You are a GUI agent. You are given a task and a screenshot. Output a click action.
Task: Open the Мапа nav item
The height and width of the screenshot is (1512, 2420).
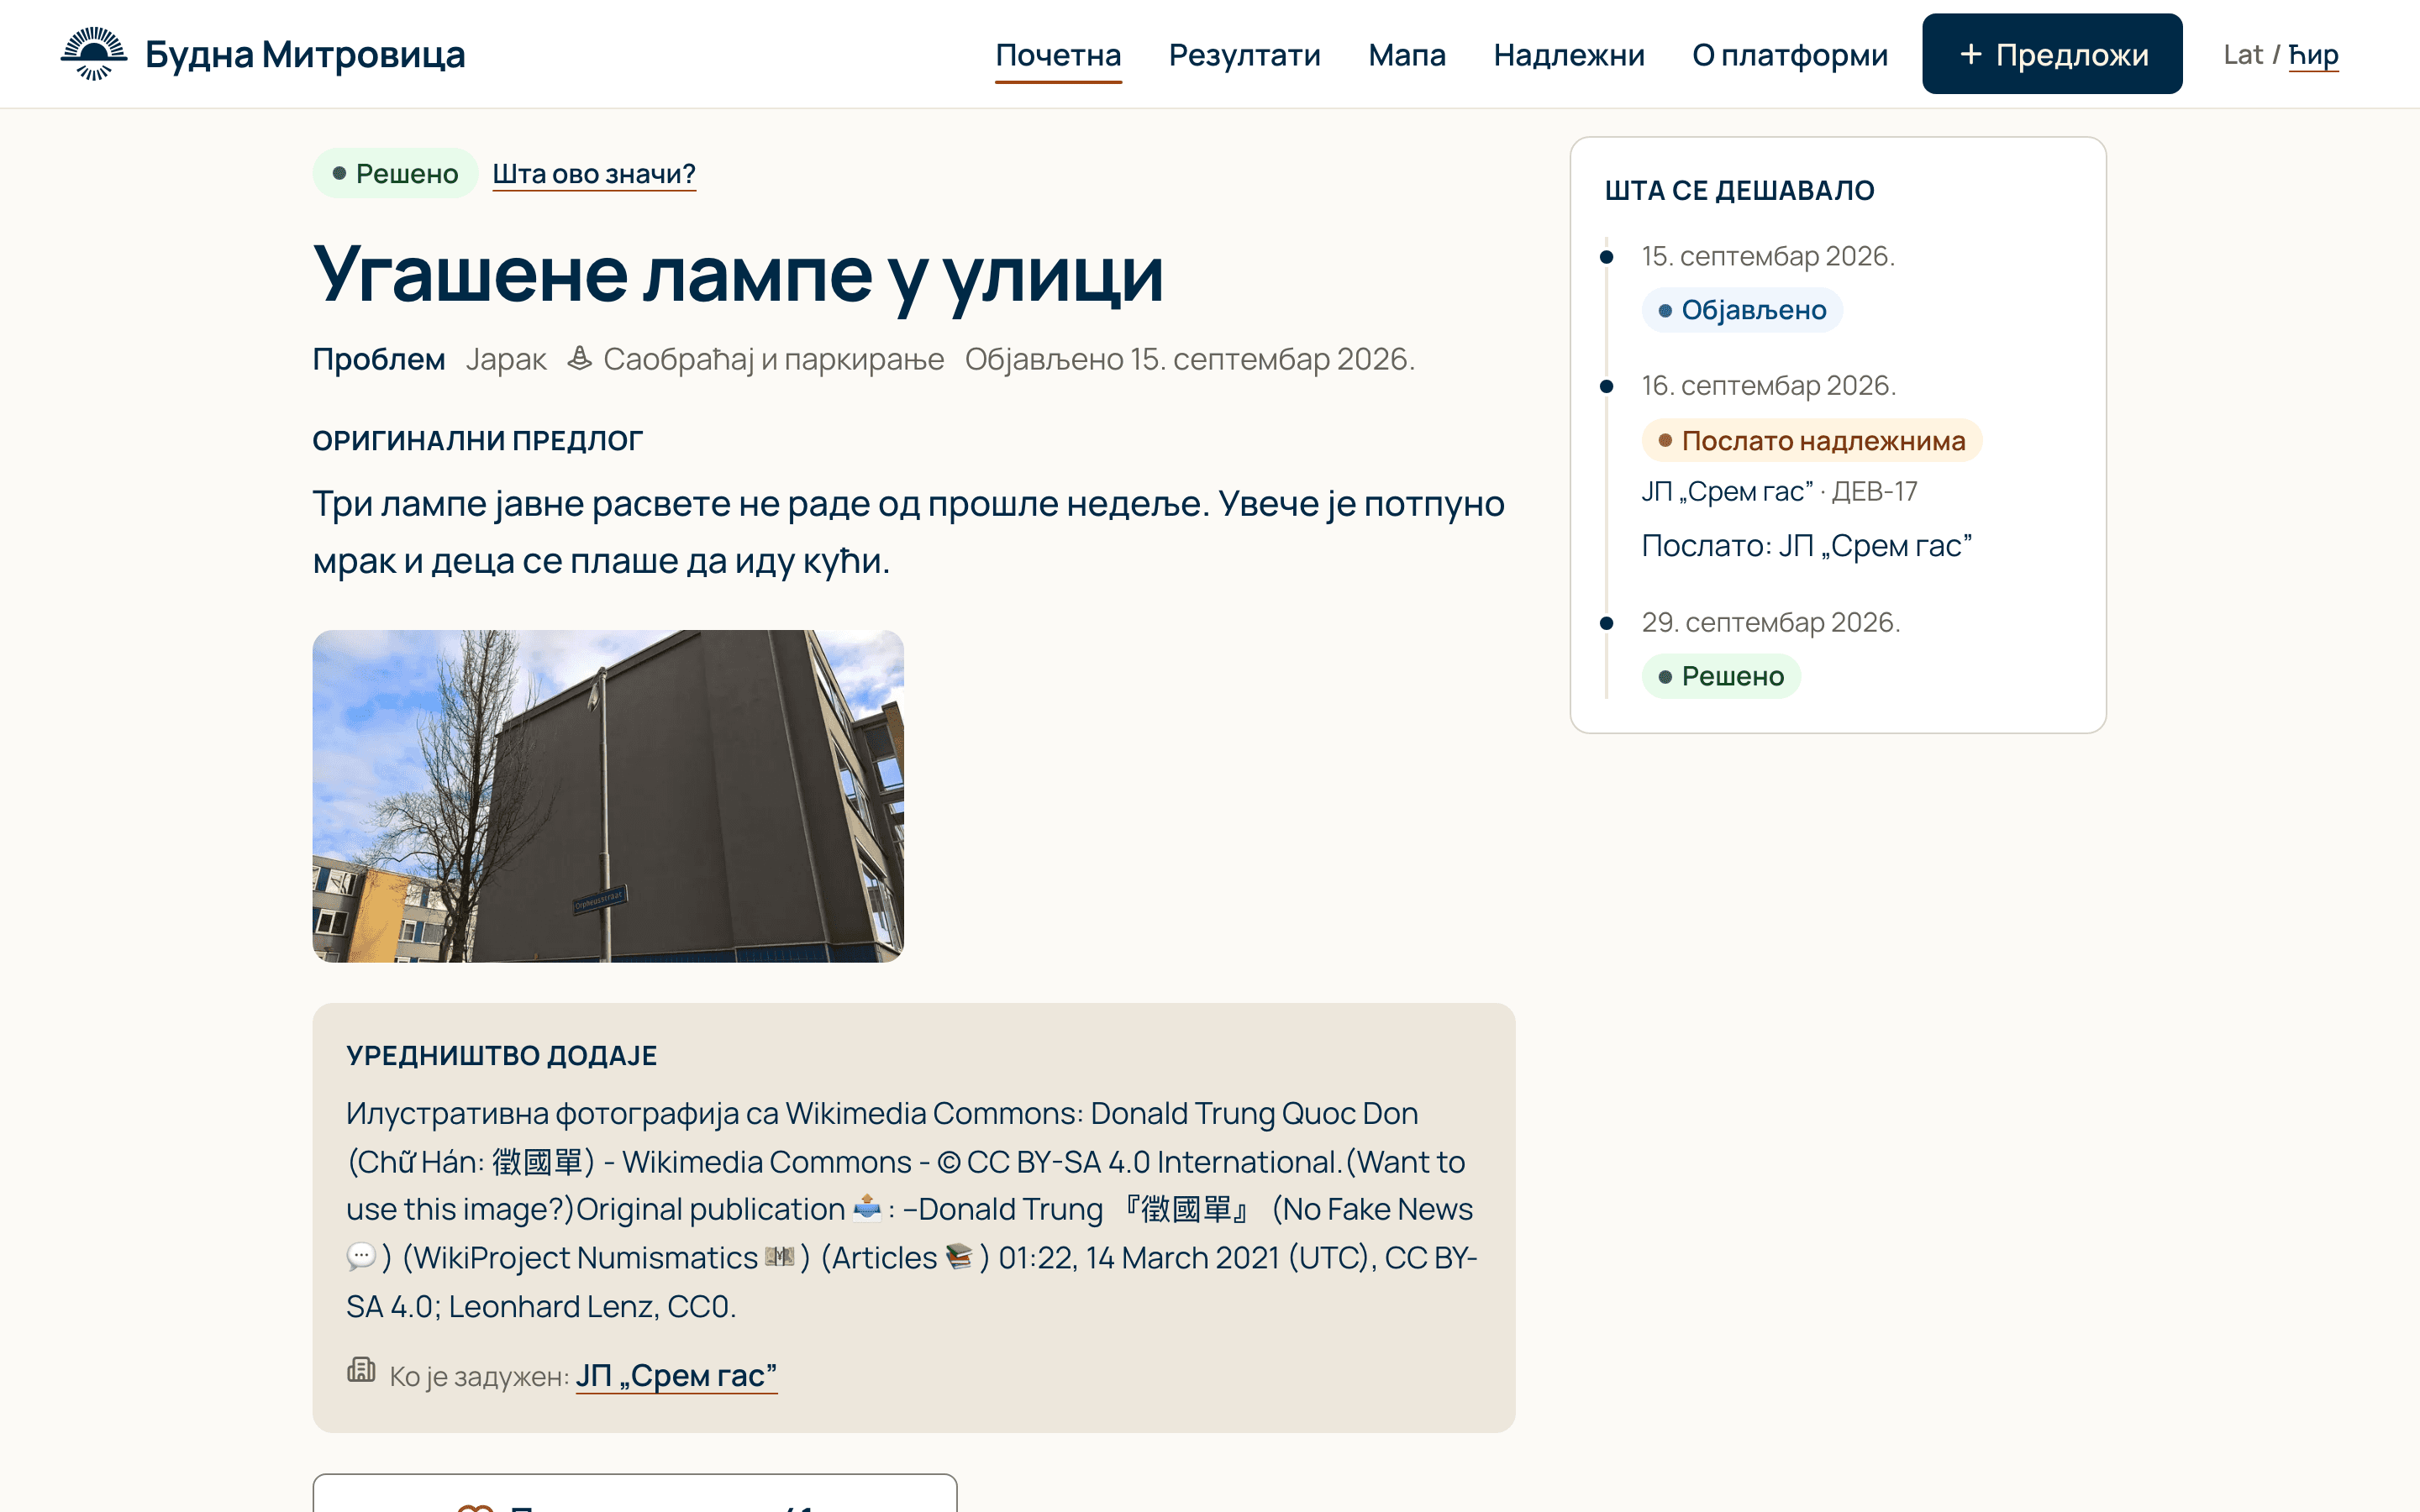[x=1406, y=55]
